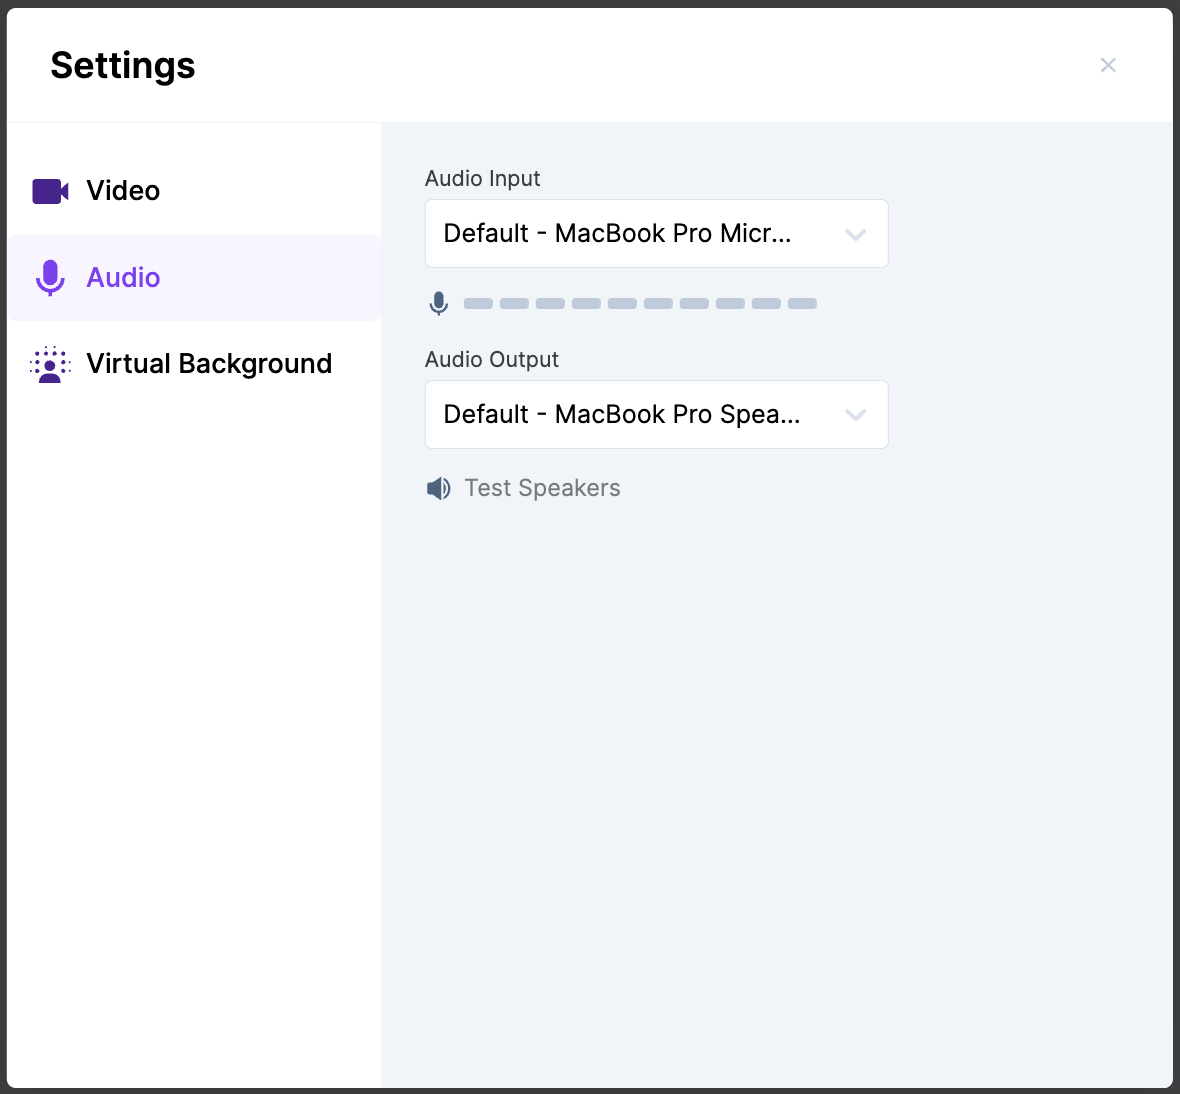Click the small microphone icon by level meter
The width and height of the screenshot is (1180, 1094).
(438, 303)
